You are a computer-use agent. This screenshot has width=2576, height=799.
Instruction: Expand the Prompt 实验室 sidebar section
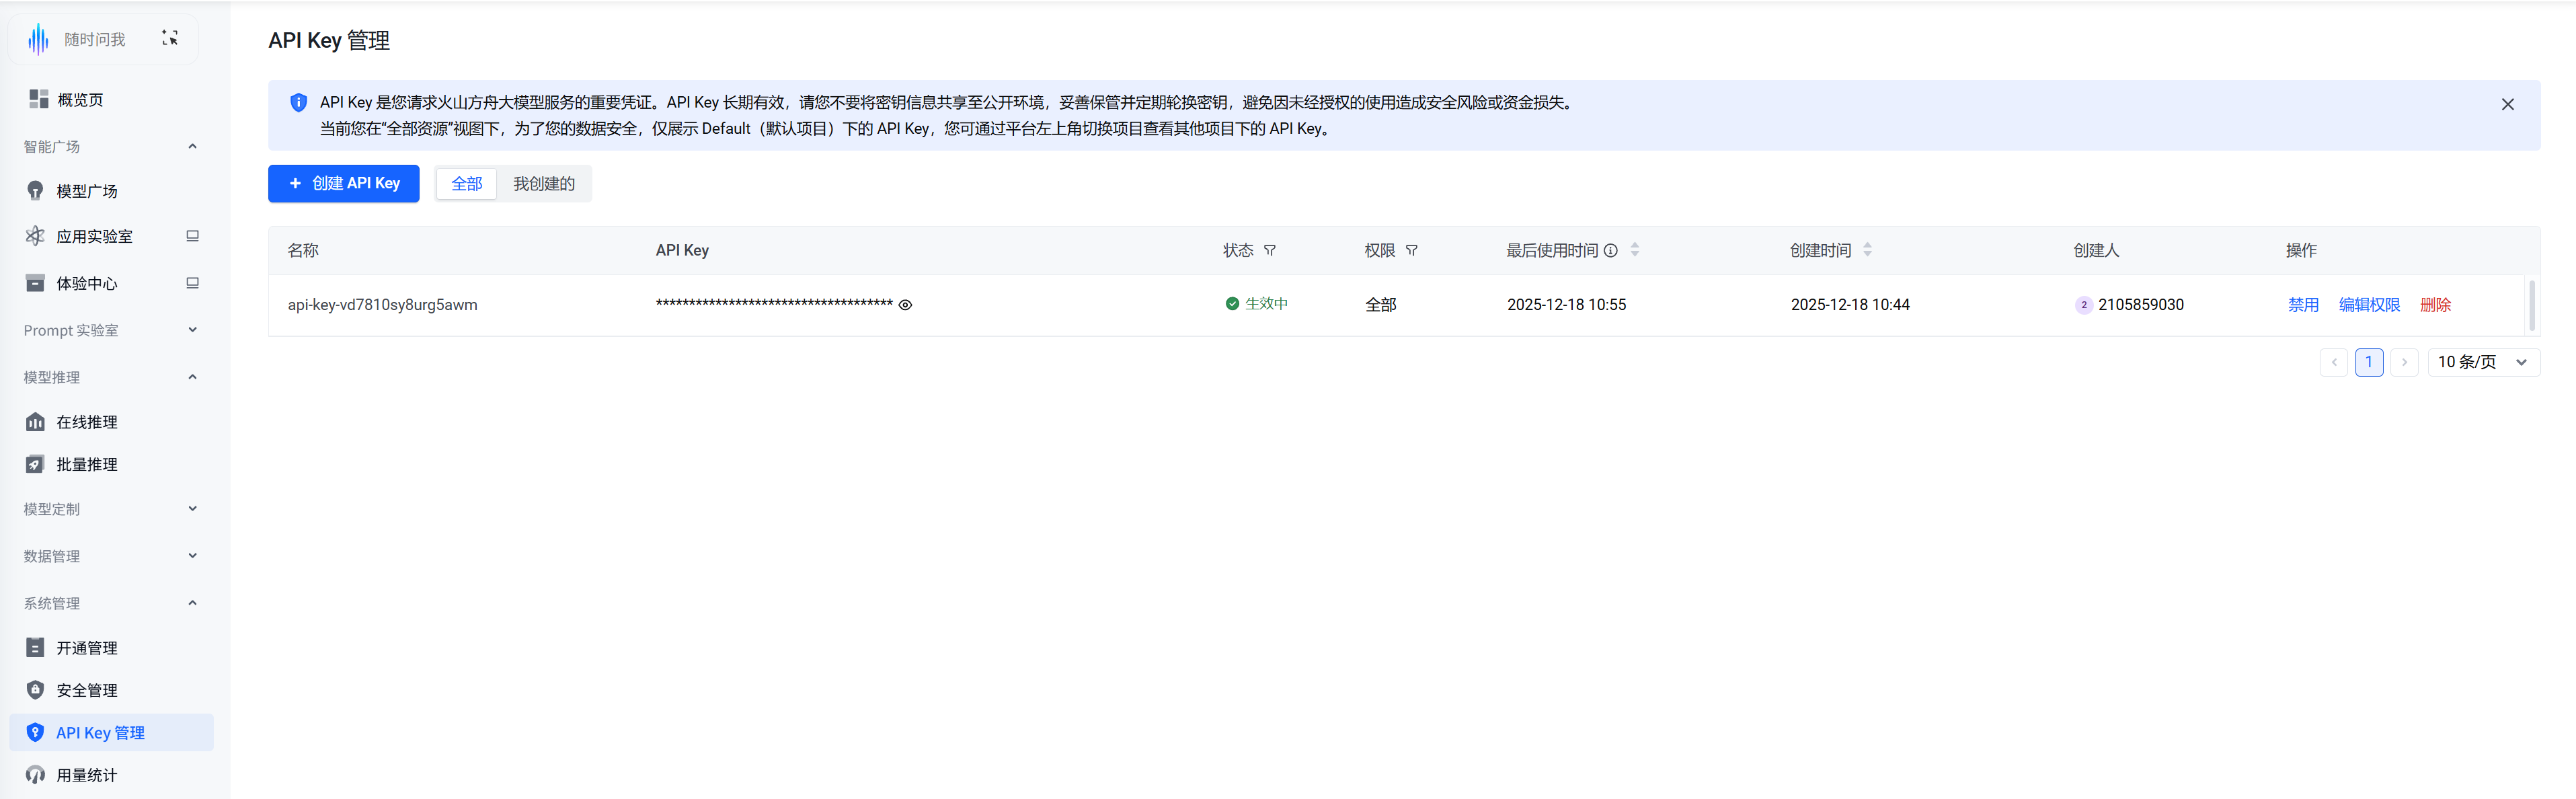tap(192, 330)
